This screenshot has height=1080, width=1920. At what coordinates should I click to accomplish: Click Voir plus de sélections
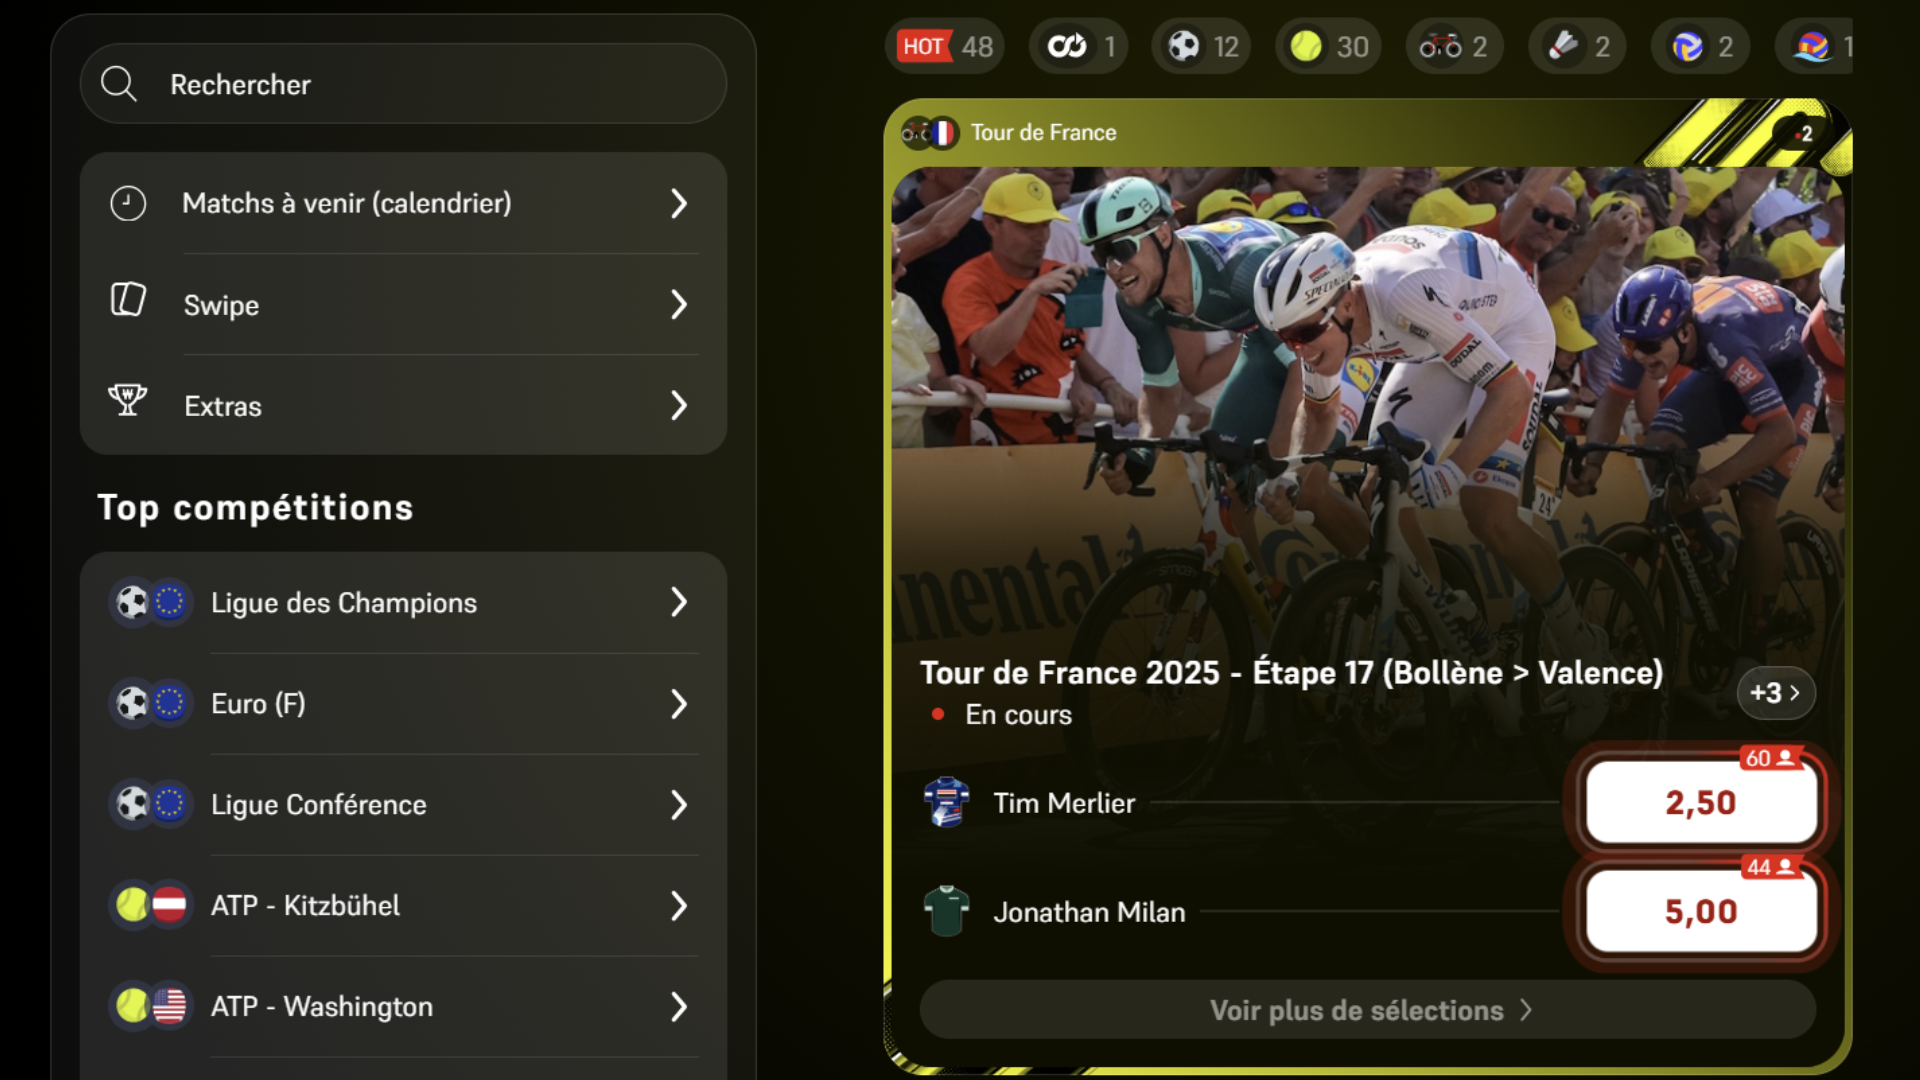tap(1367, 1010)
